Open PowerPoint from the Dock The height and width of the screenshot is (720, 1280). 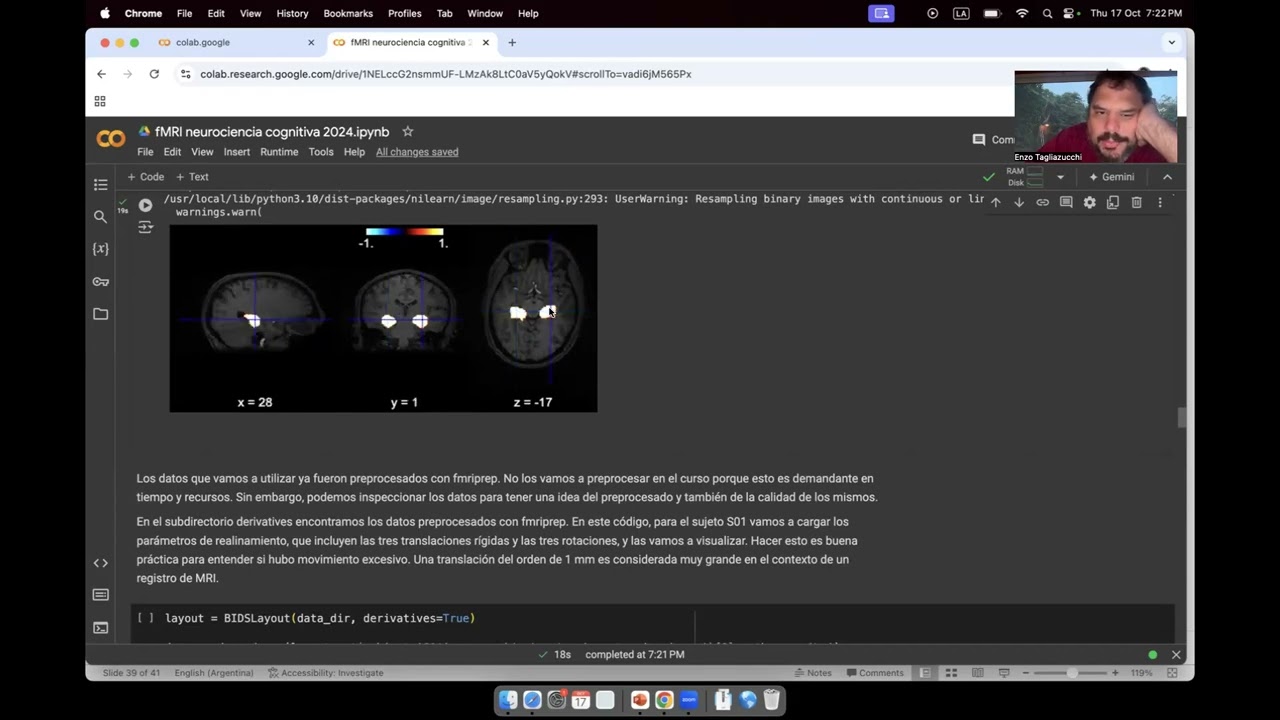pos(640,700)
